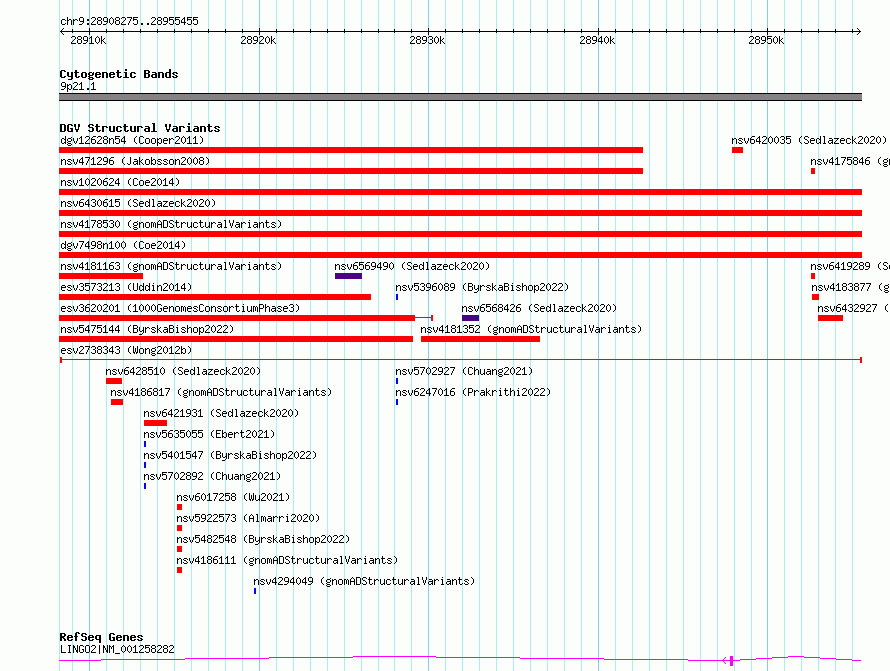Open nsv4181352 (gnomADStructuralVariants) label
This screenshot has width=890, height=671.
pyautogui.click(x=531, y=329)
